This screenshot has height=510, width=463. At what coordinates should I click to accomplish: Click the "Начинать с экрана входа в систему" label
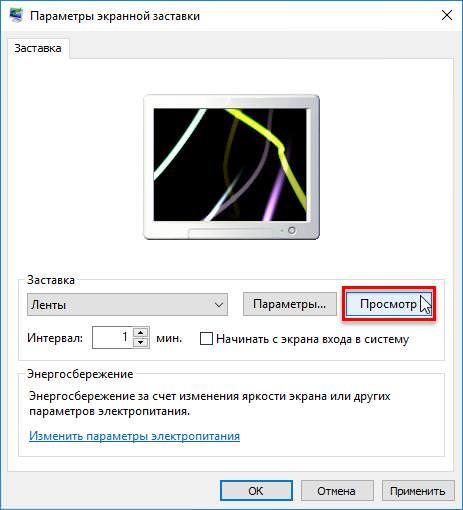312,339
